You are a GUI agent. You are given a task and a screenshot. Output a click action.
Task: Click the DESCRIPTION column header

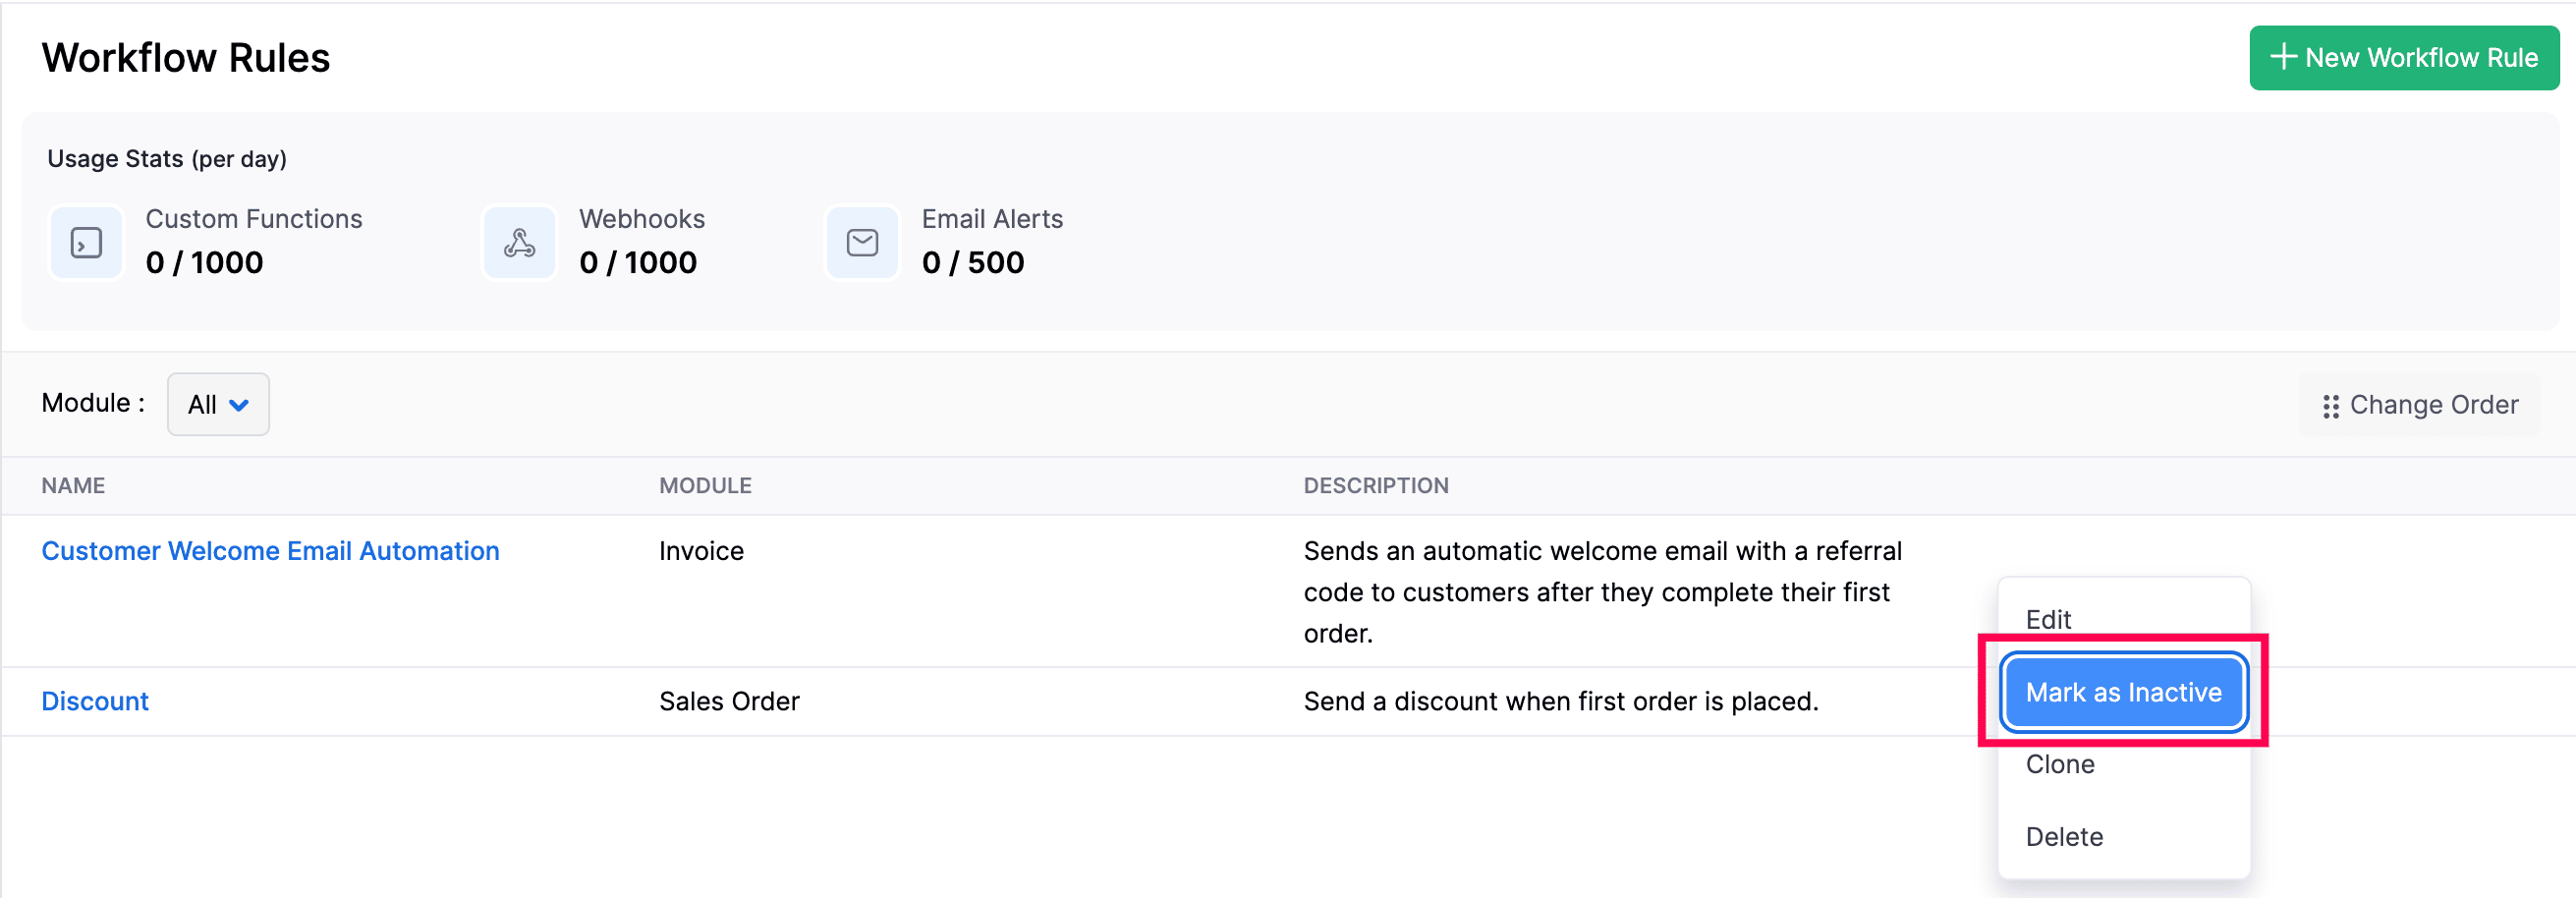(1375, 486)
